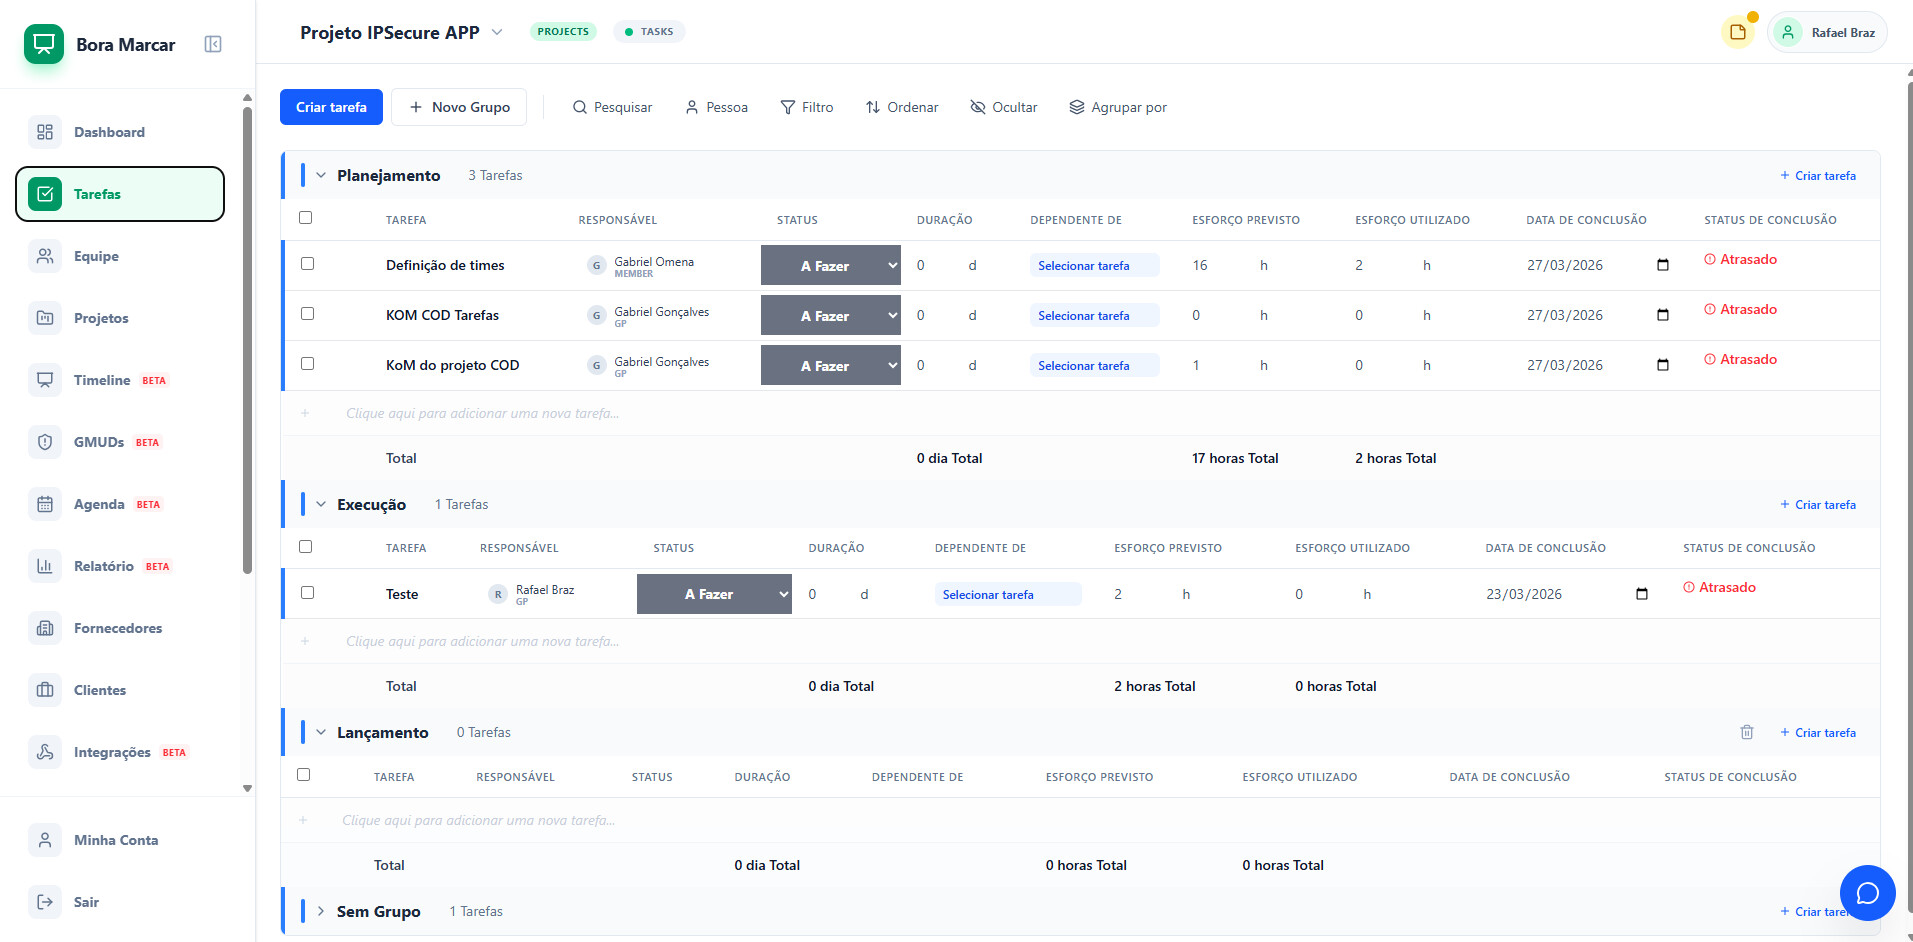
Task: Click the Fornecedores building icon
Action: tap(45, 628)
